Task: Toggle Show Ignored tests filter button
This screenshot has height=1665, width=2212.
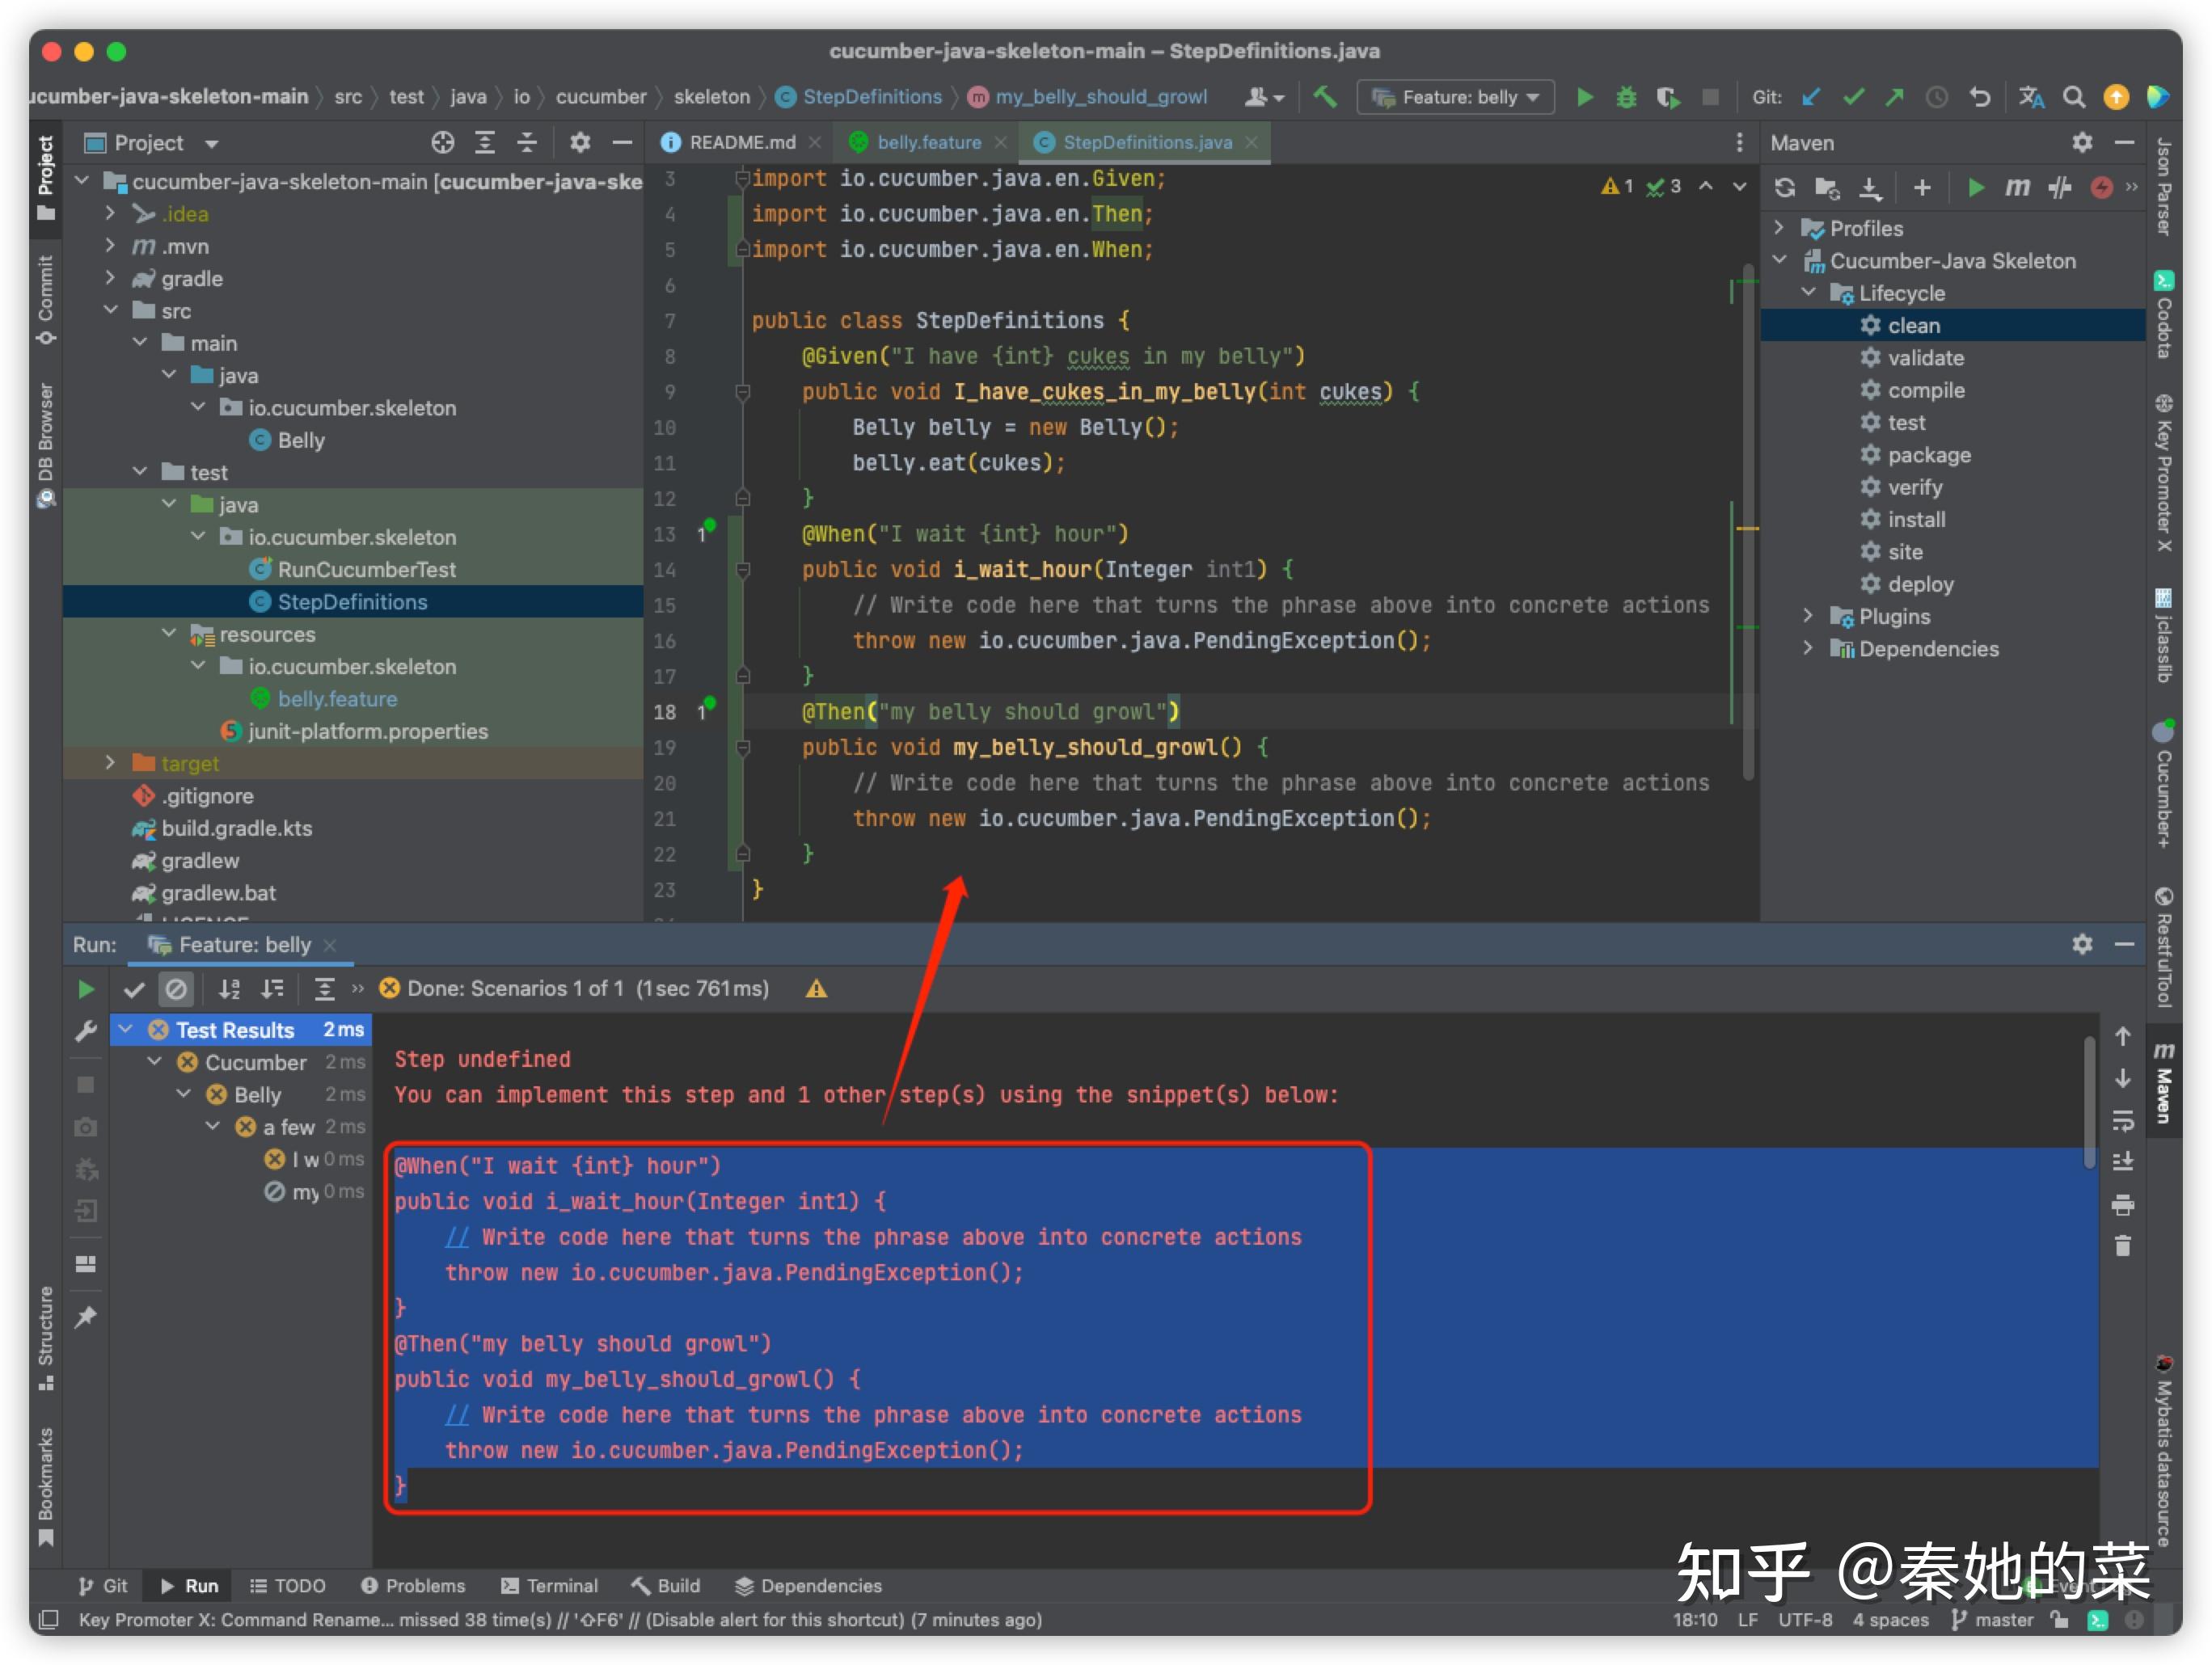Action: point(176,989)
